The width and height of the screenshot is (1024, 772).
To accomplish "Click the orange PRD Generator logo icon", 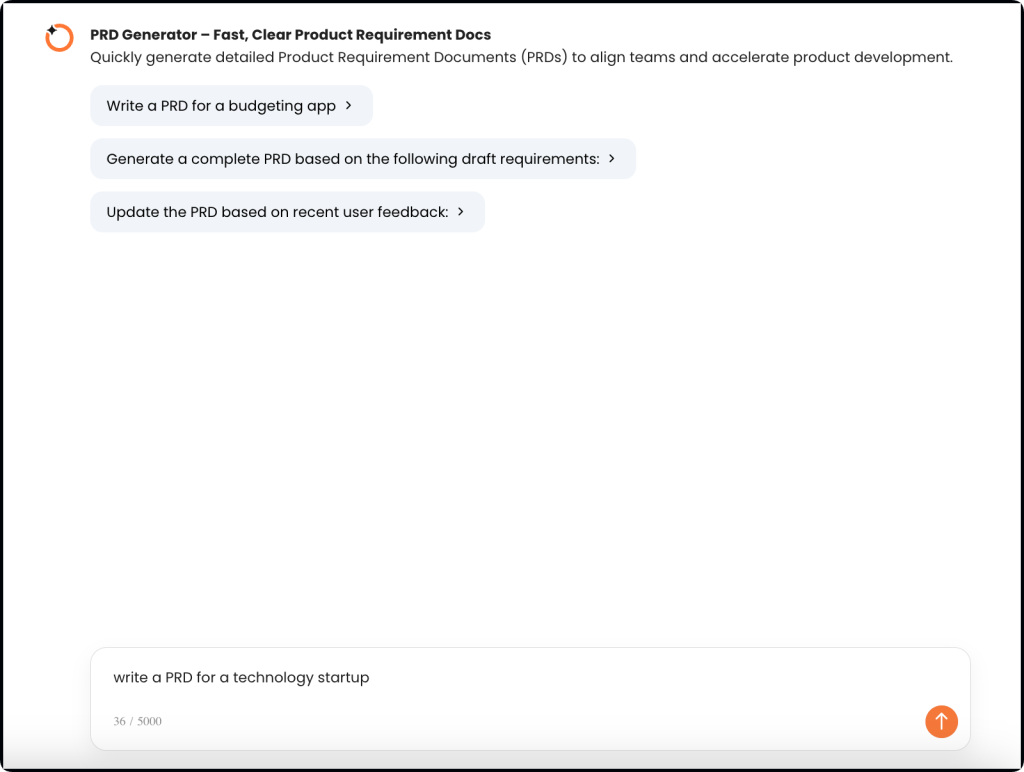I will (59, 38).
